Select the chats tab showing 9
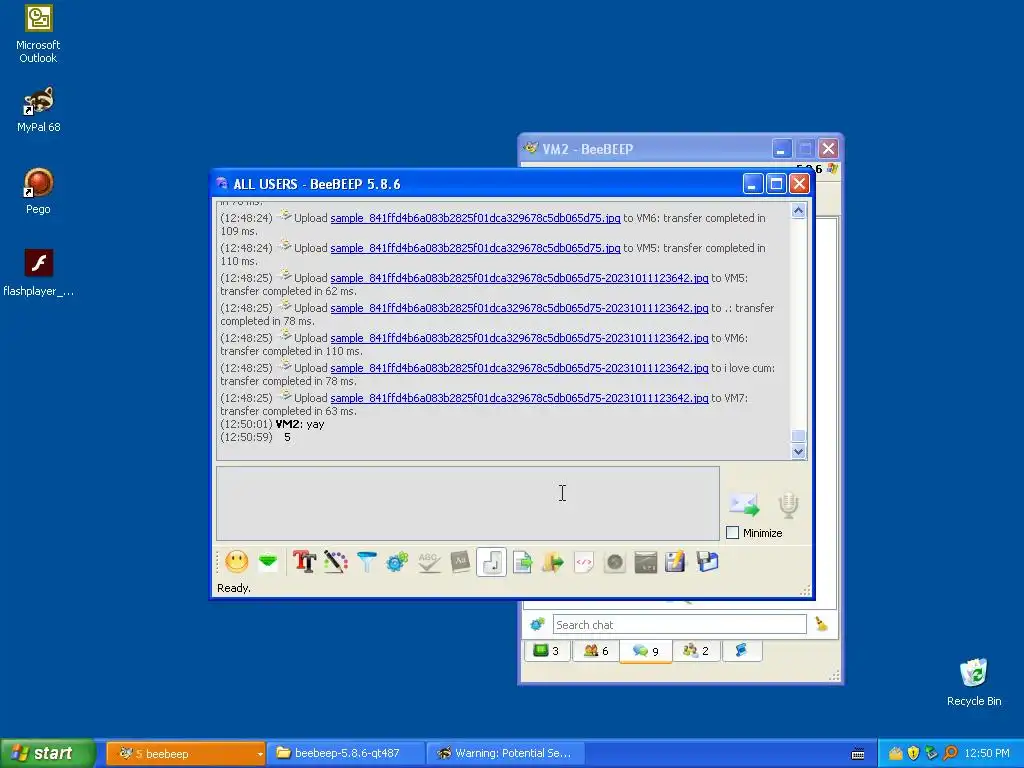 click(645, 650)
